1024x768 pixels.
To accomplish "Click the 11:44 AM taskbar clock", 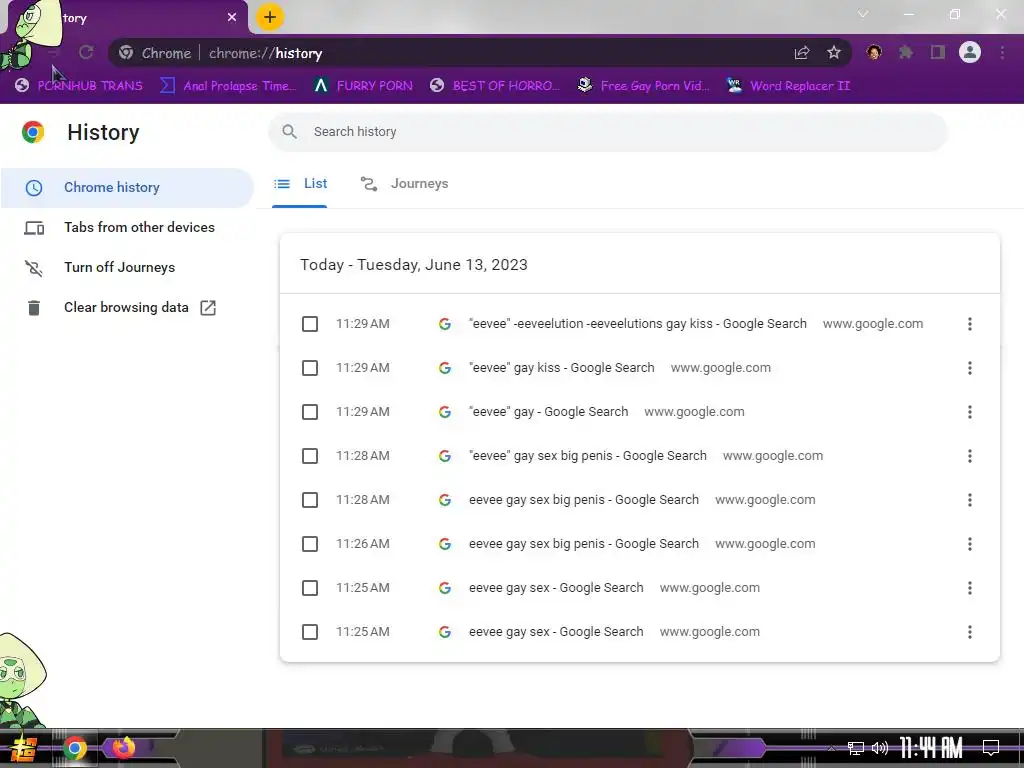I will (931, 748).
